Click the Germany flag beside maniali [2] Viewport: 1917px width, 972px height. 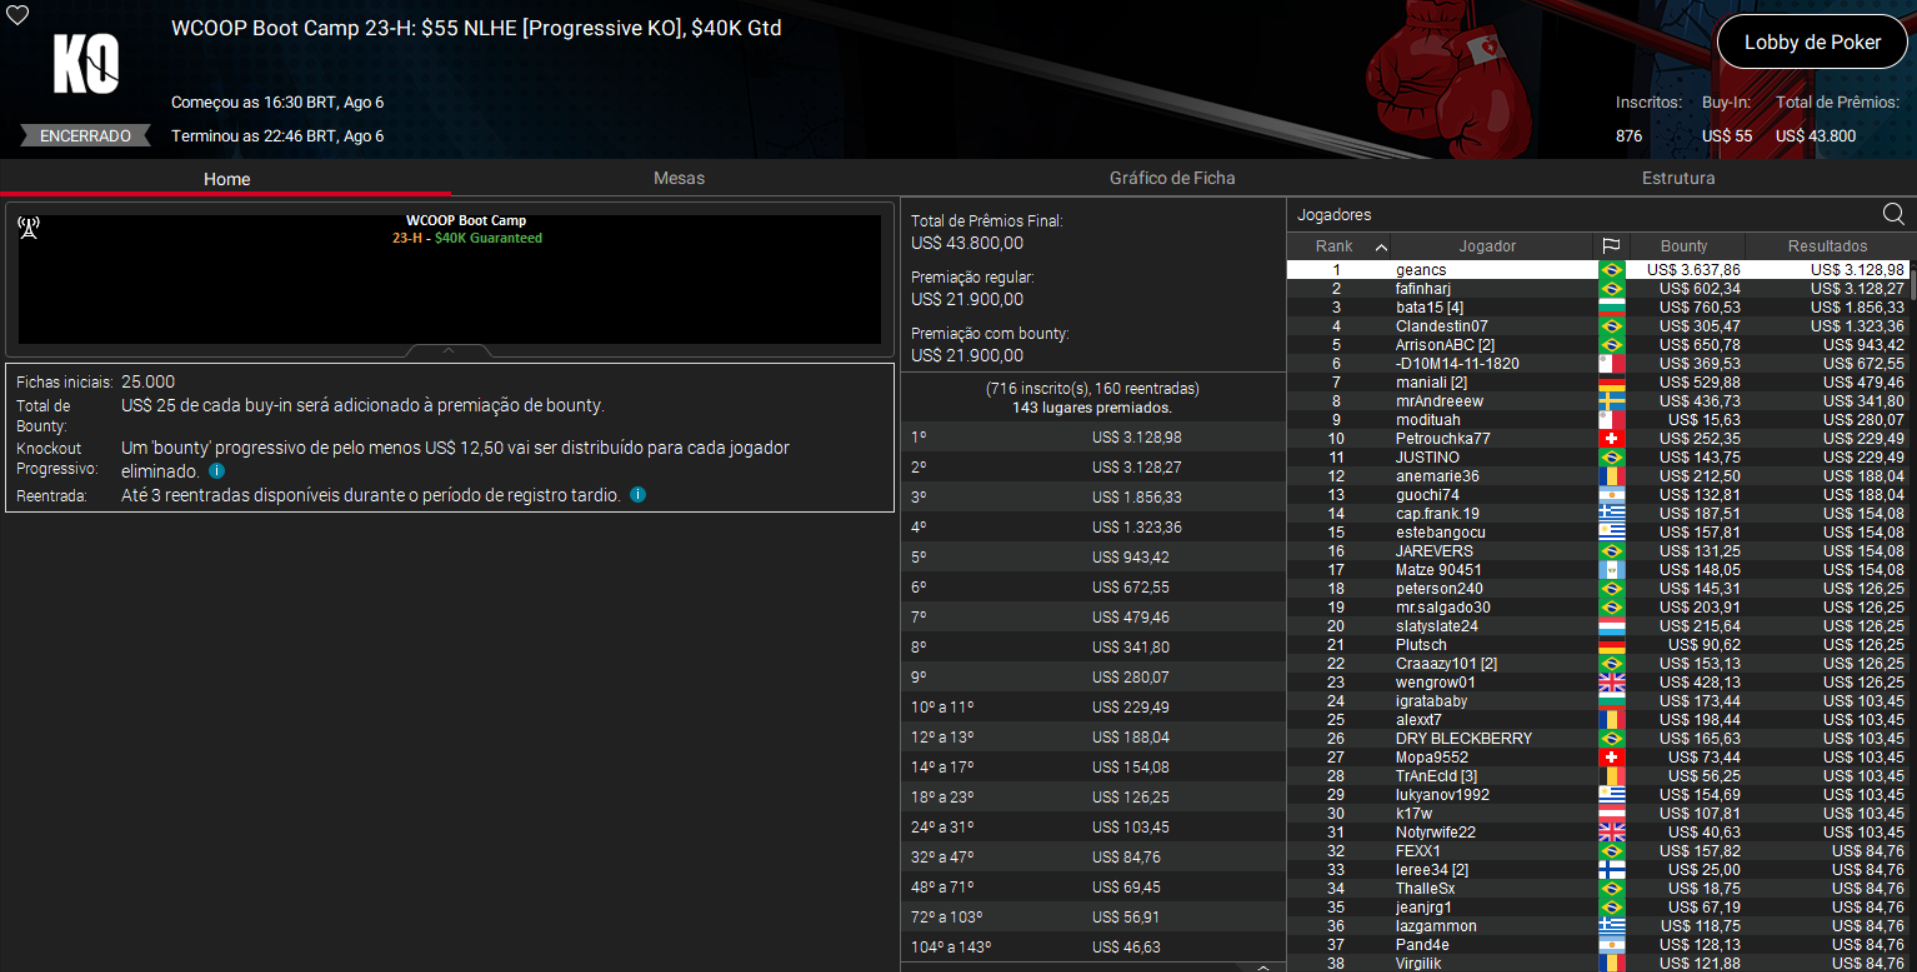[1611, 383]
